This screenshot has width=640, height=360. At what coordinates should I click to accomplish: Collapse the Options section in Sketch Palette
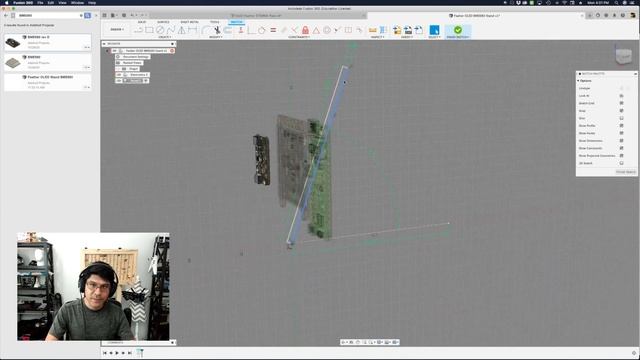coord(578,81)
